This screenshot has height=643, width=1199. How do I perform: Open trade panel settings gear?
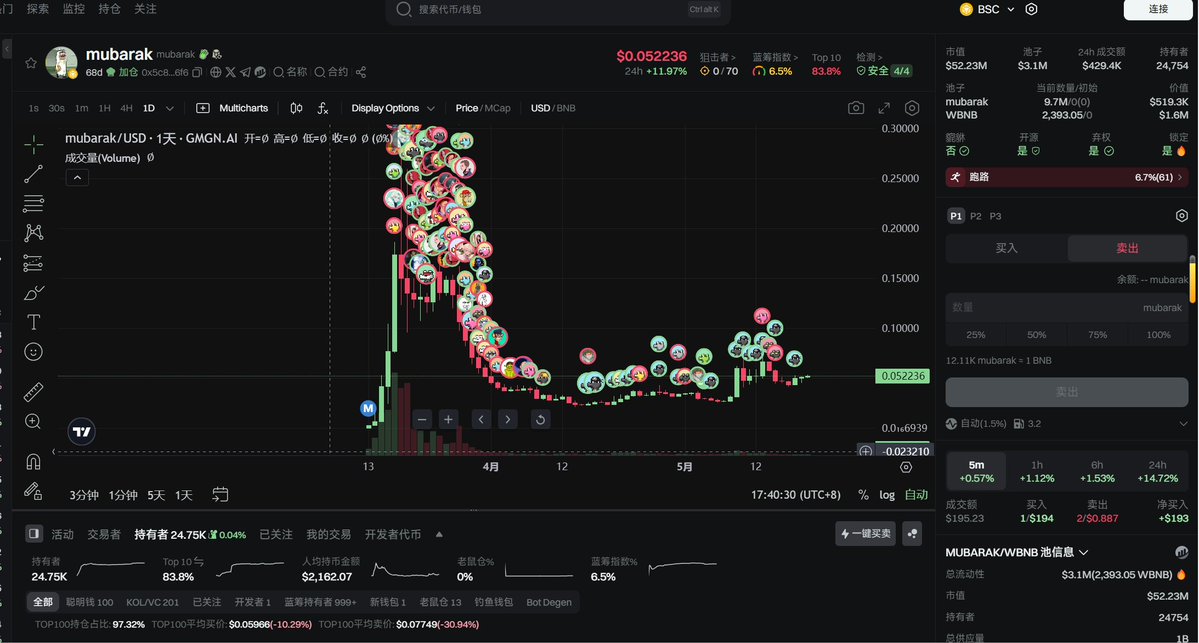click(1181, 216)
